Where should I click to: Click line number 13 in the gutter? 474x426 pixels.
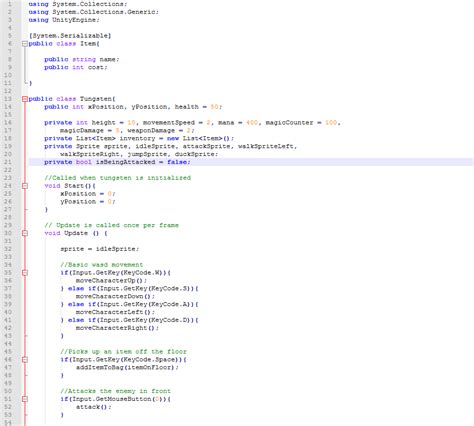[8, 99]
